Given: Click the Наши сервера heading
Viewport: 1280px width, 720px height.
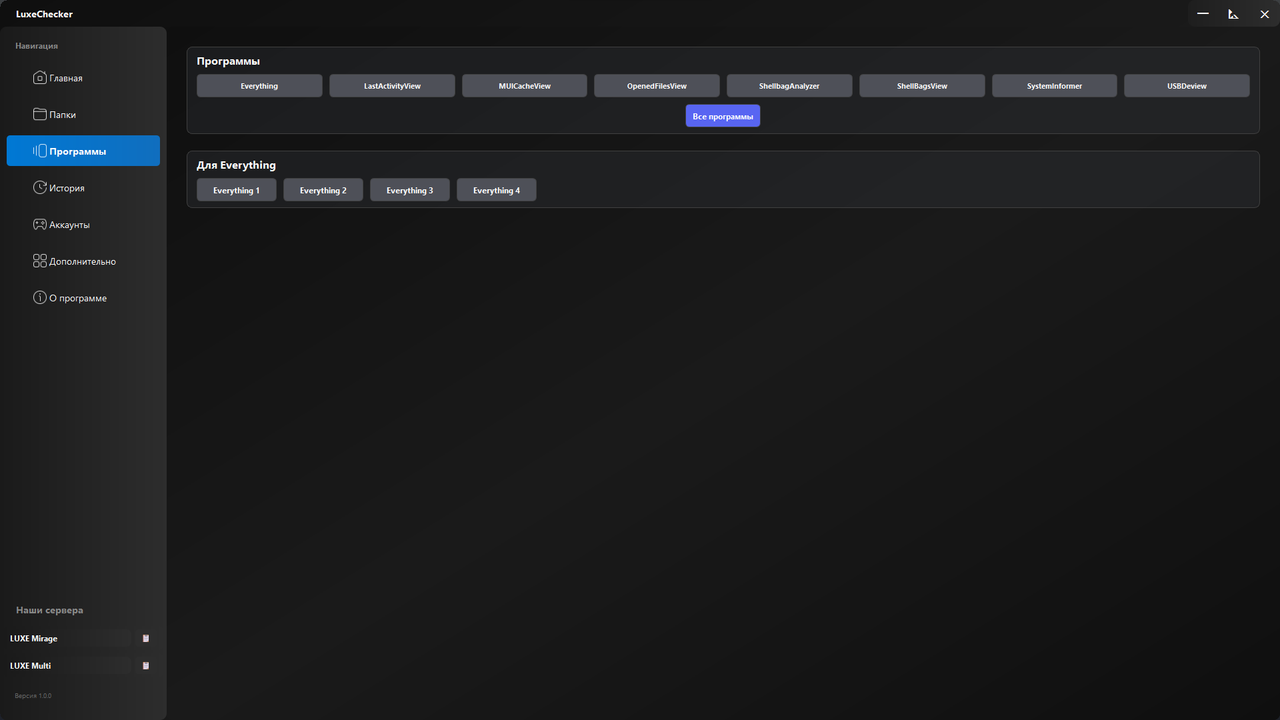Looking at the screenshot, I should [x=50, y=610].
